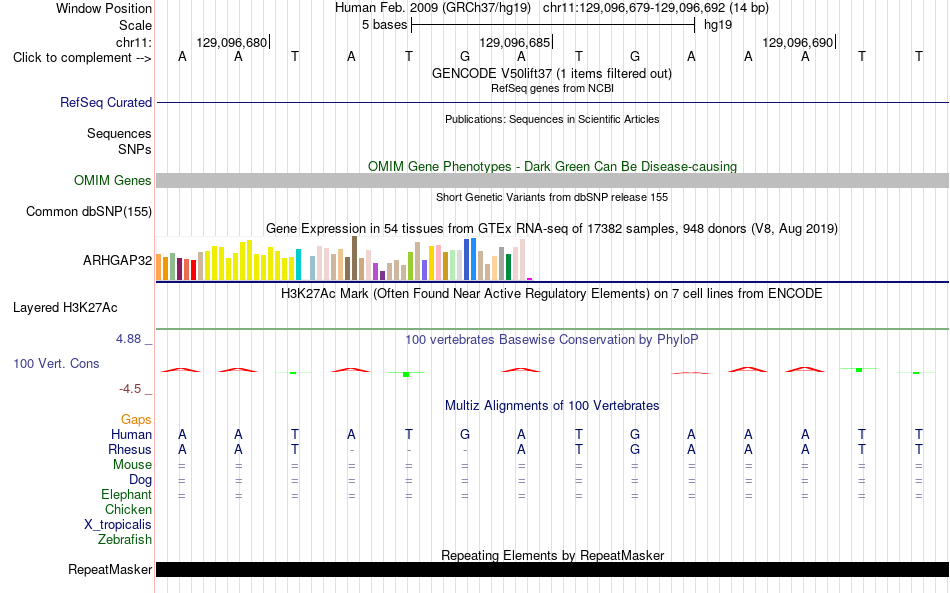Click the -4.5 PhyloP minimum value
950x593 pixels.
coord(130,389)
